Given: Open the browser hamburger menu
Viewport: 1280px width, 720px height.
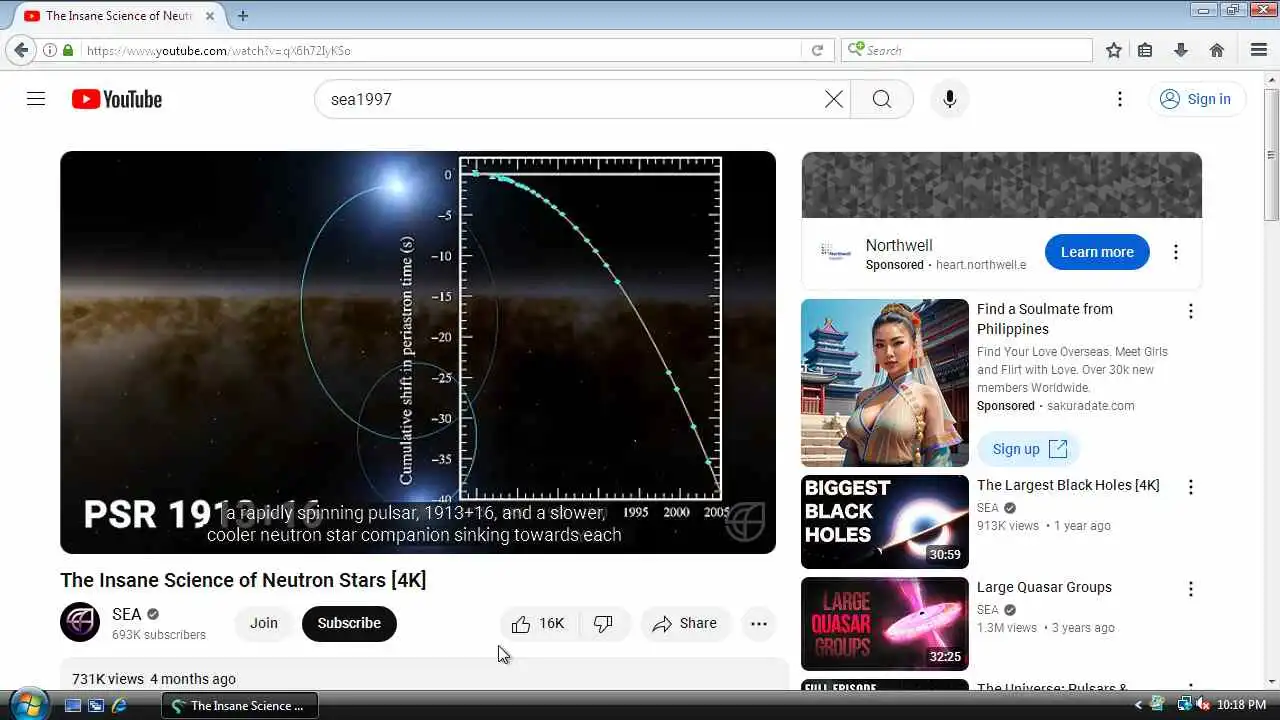Looking at the screenshot, I should (x=1259, y=50).
